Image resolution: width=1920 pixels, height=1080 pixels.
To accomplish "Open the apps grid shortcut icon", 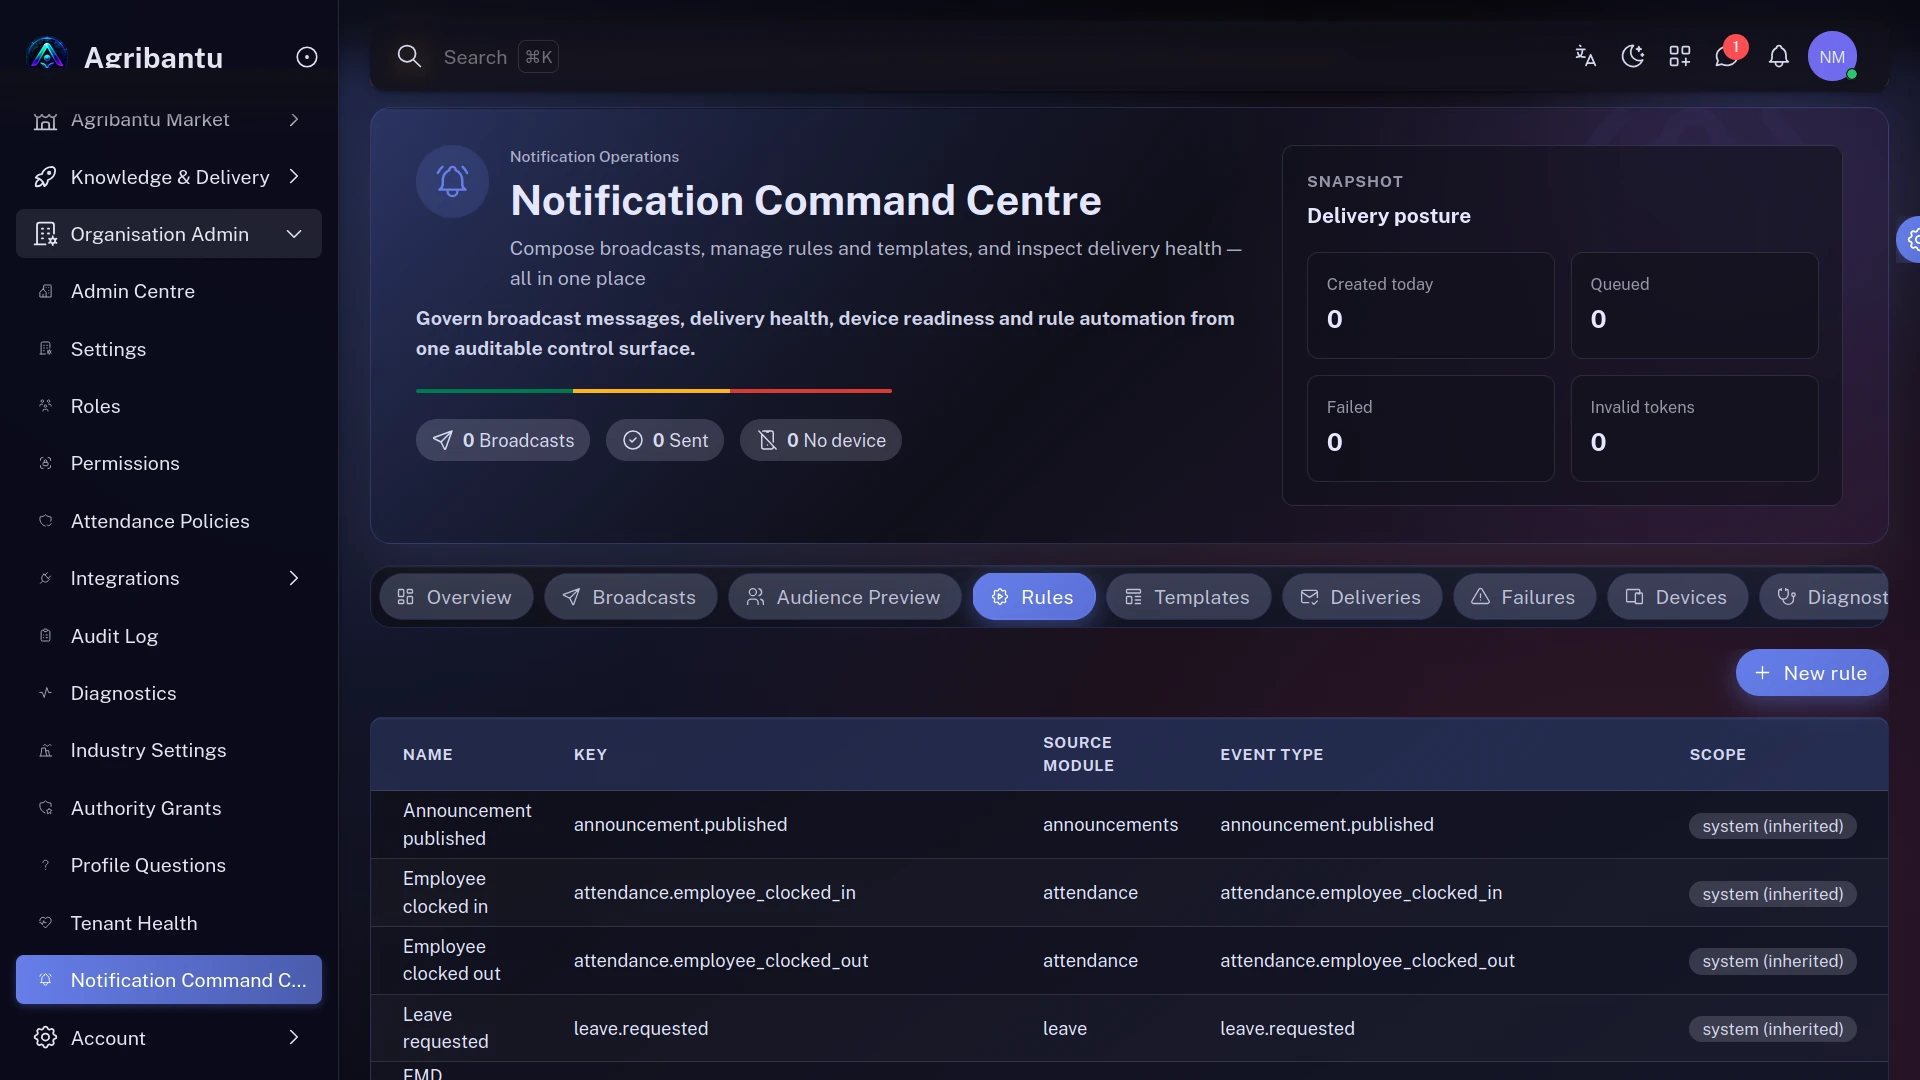I will tap(1680, 56).
